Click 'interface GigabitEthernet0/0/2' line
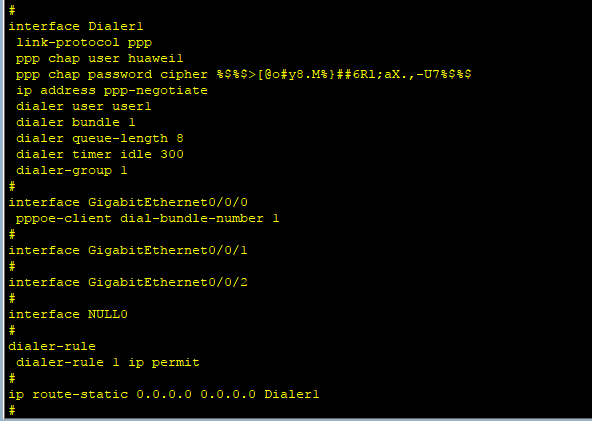Screen dimensions: 592x421 tap(128, 282)
